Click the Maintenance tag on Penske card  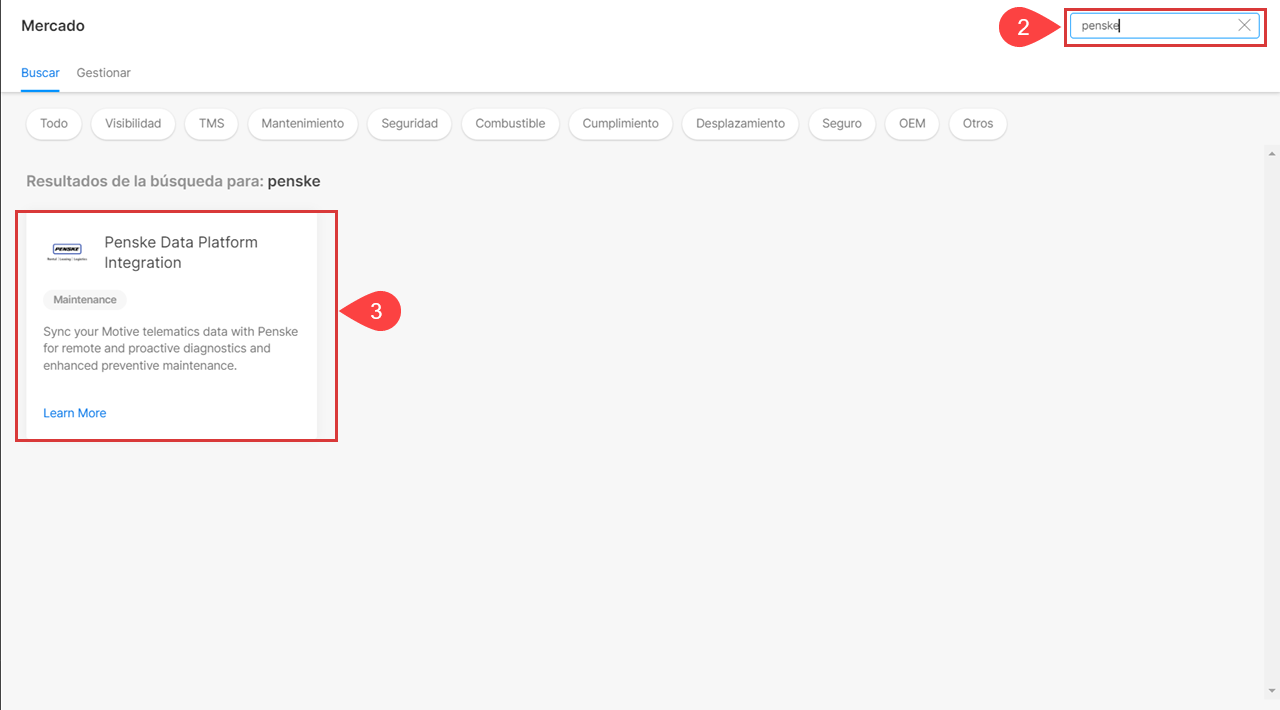(x=85, y=300)
